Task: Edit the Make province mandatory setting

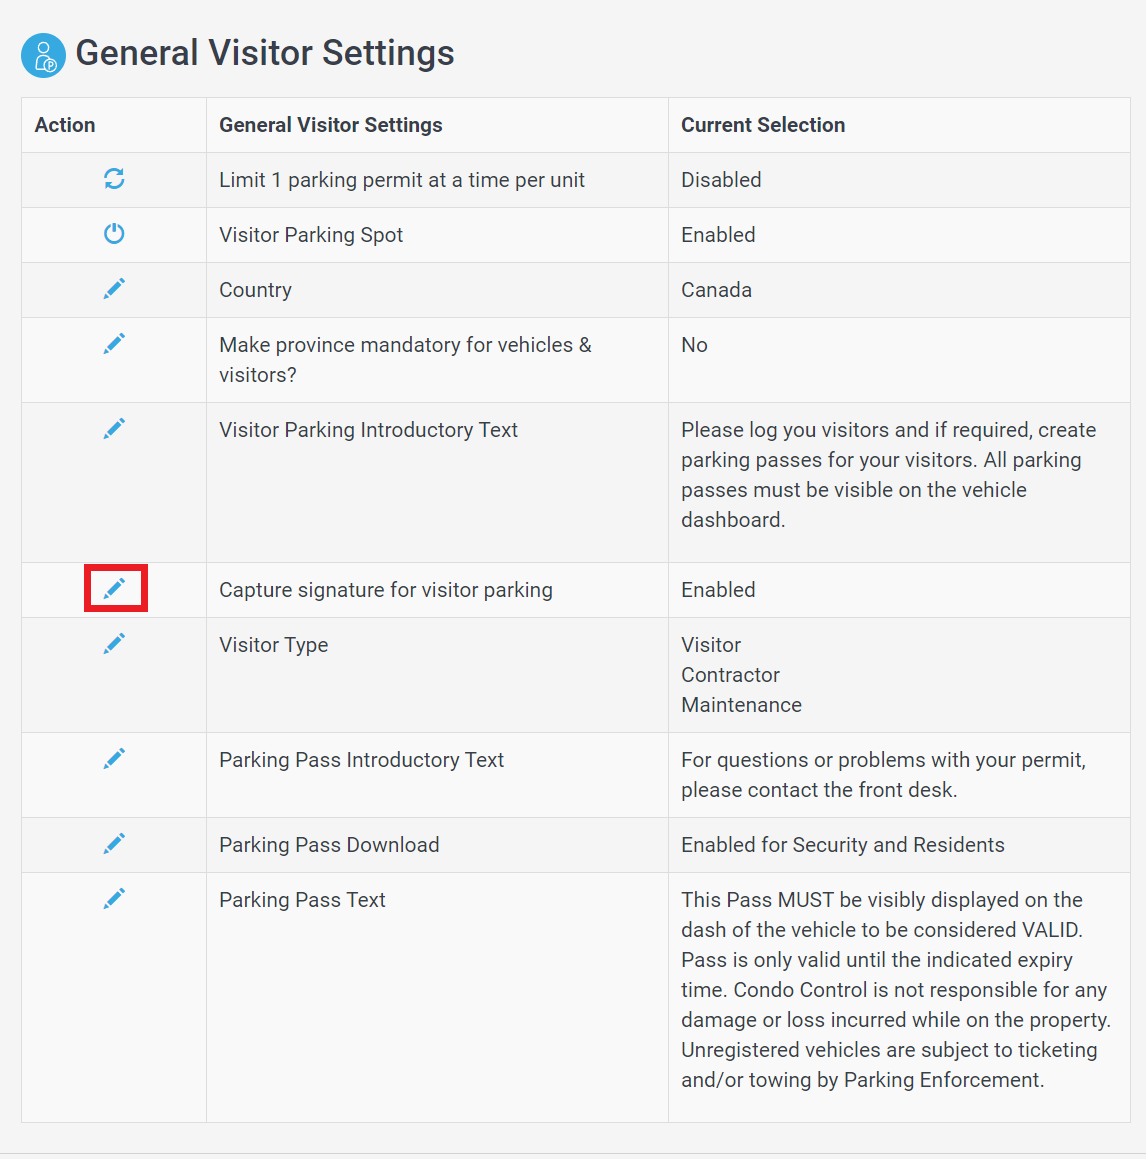Action: point(114,344)
